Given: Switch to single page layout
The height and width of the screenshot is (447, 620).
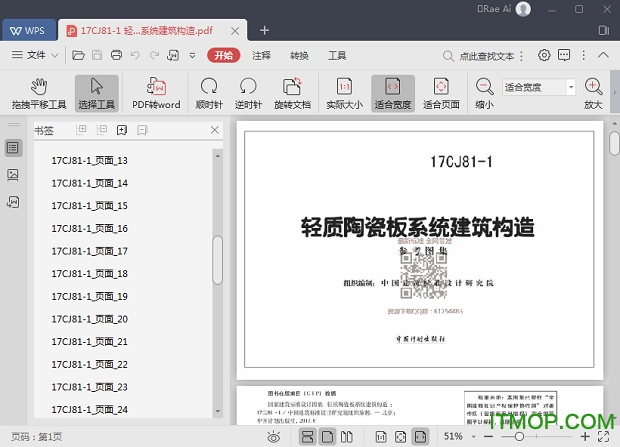Looking at the screenshot, I should pyautogui.click(x=327, y=437).
